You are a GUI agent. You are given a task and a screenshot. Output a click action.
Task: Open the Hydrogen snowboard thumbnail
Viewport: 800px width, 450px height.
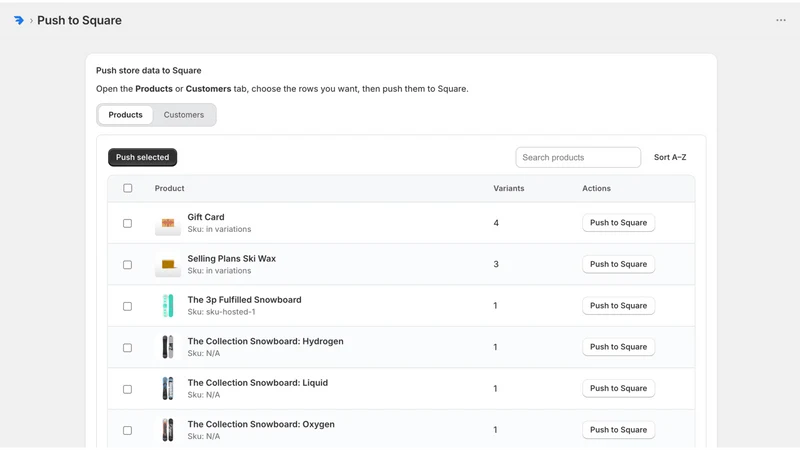click(168, 347)
